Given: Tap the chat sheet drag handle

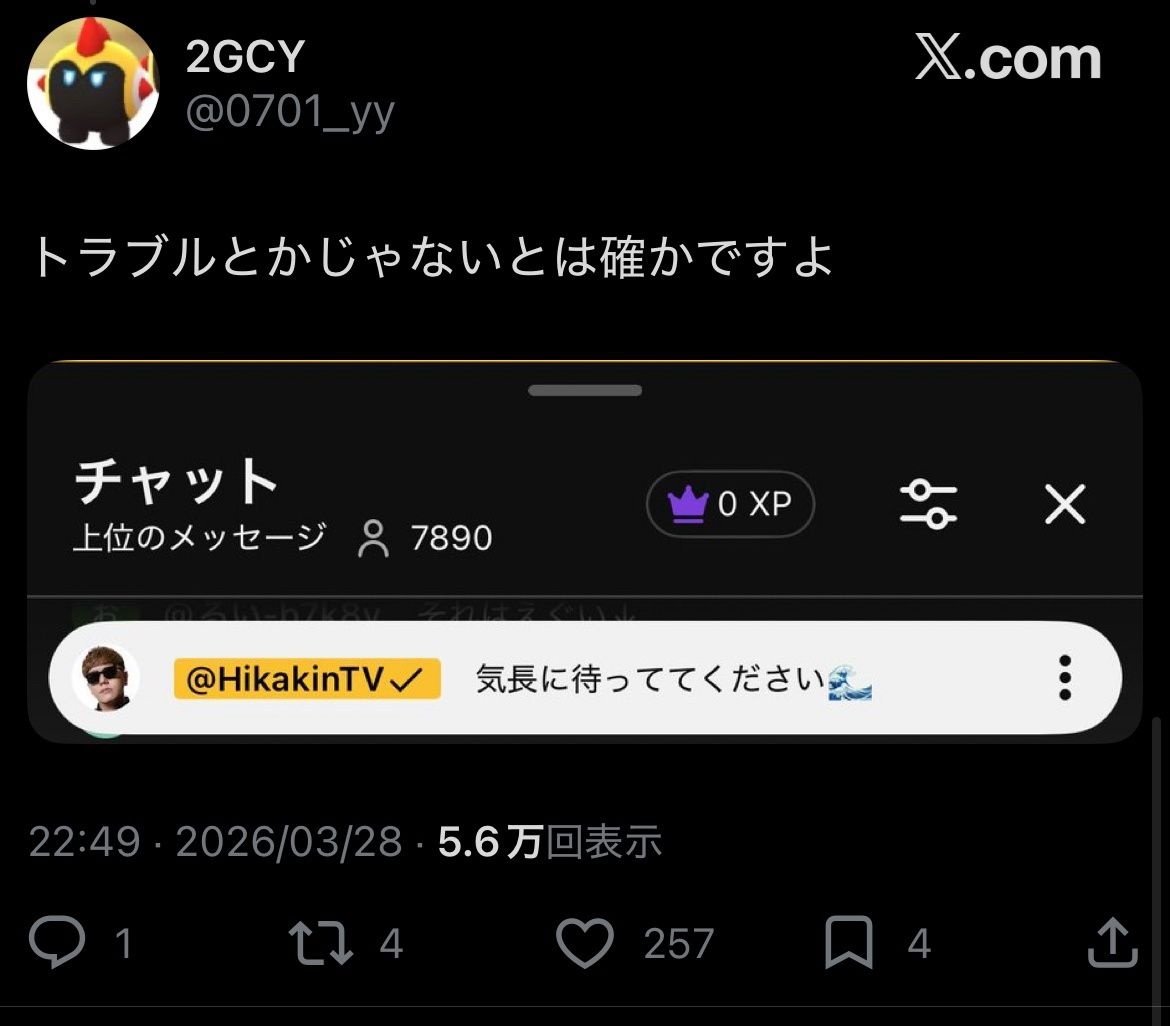Looking at the screenshot, I should [x=585, y=390].
